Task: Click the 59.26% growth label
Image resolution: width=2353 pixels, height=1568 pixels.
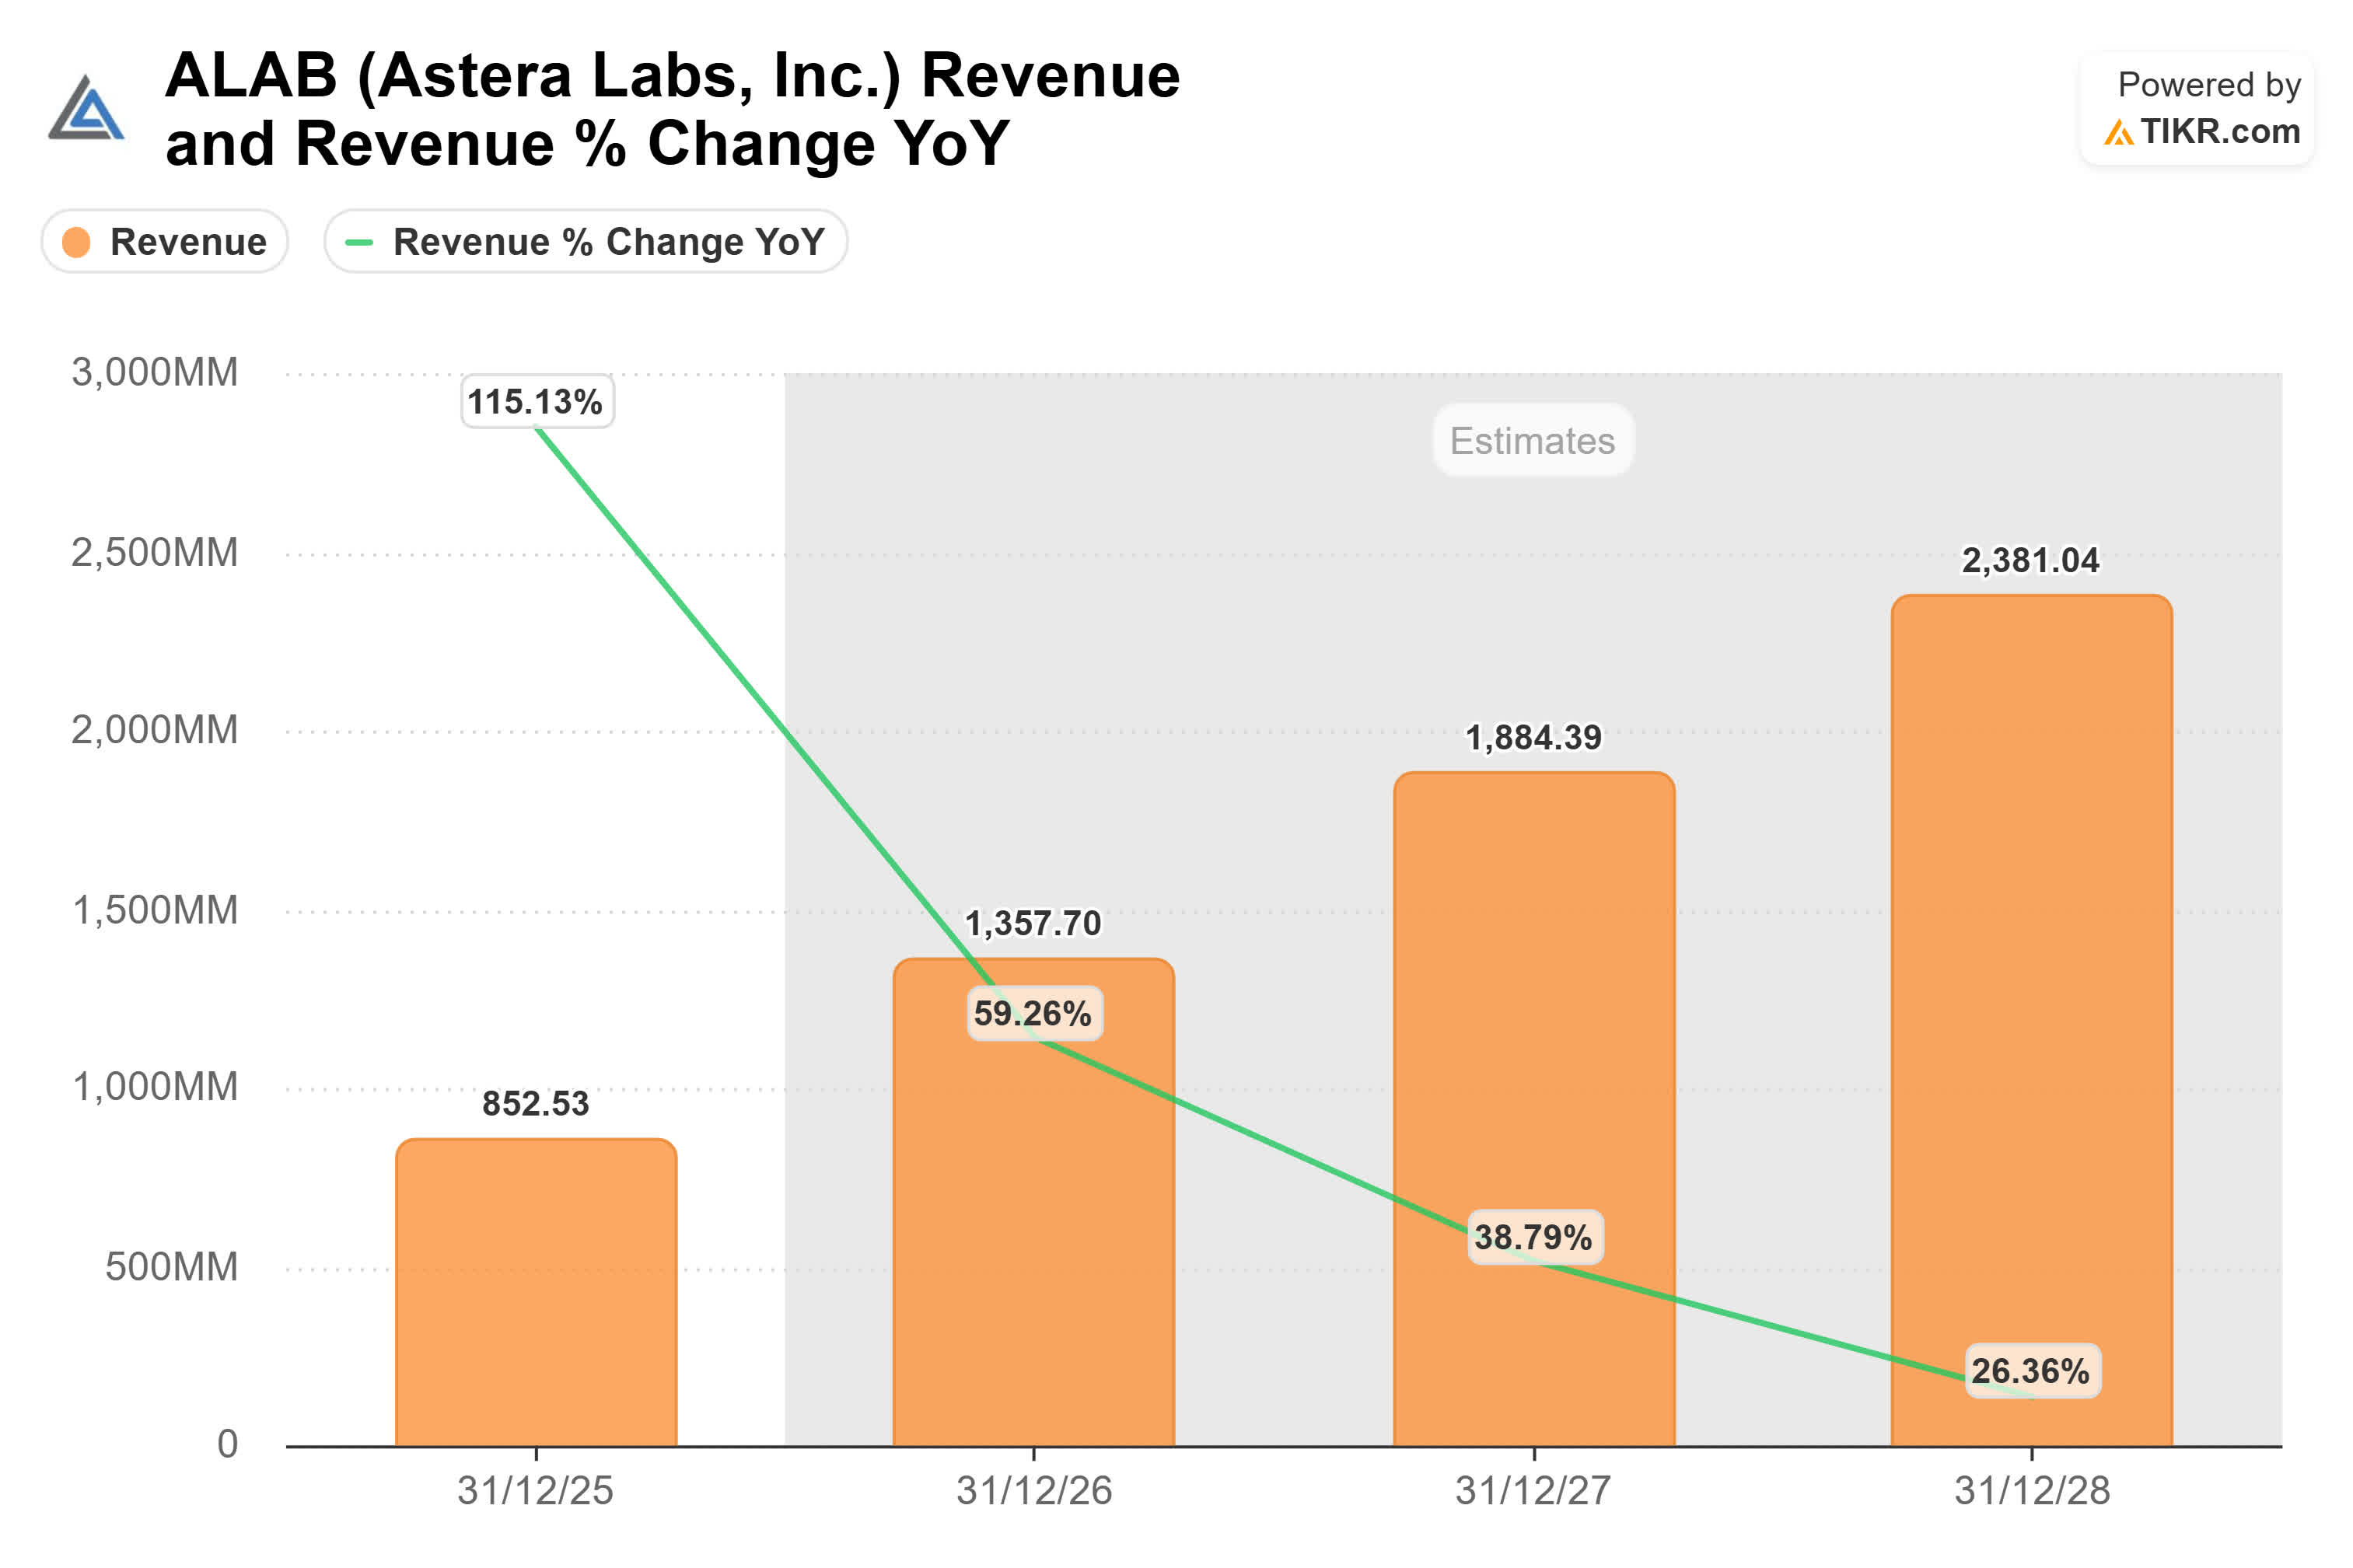Action: pos(1034,1013)
